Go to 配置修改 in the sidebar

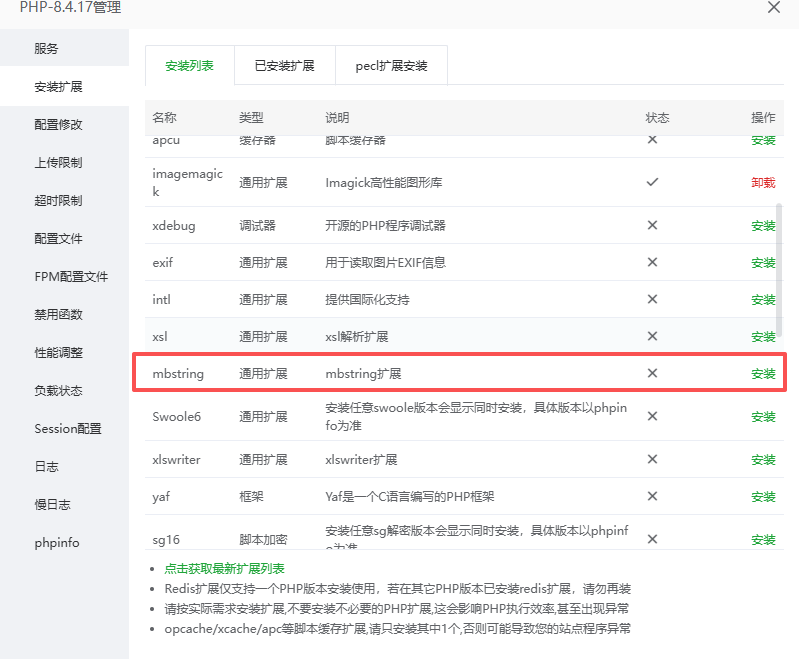click(x=58, y=125)
